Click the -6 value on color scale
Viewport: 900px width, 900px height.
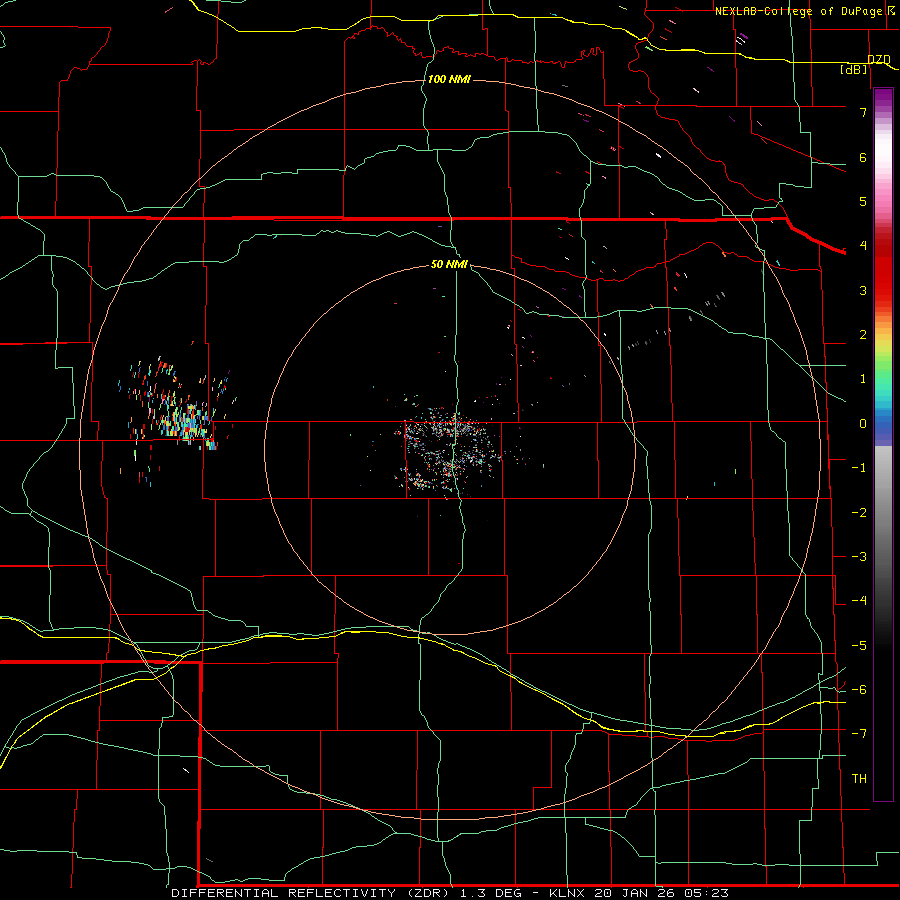tap(859, 690)
